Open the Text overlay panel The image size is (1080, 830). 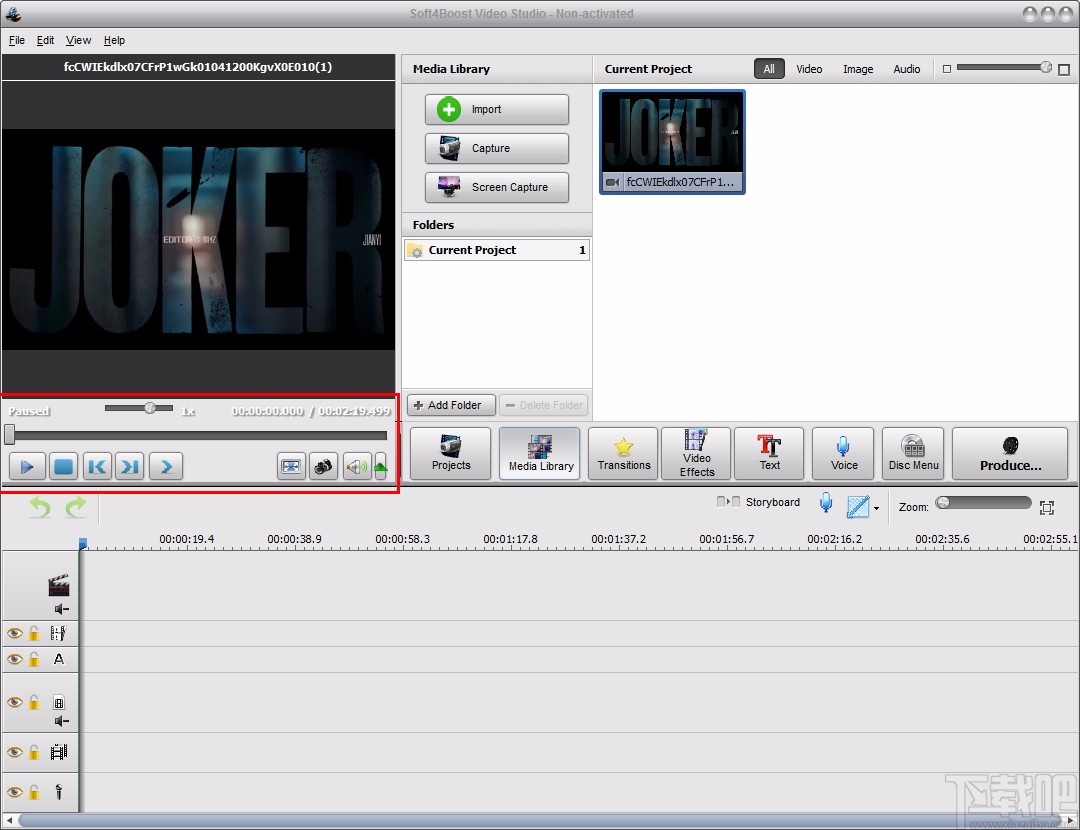point(769,453)
